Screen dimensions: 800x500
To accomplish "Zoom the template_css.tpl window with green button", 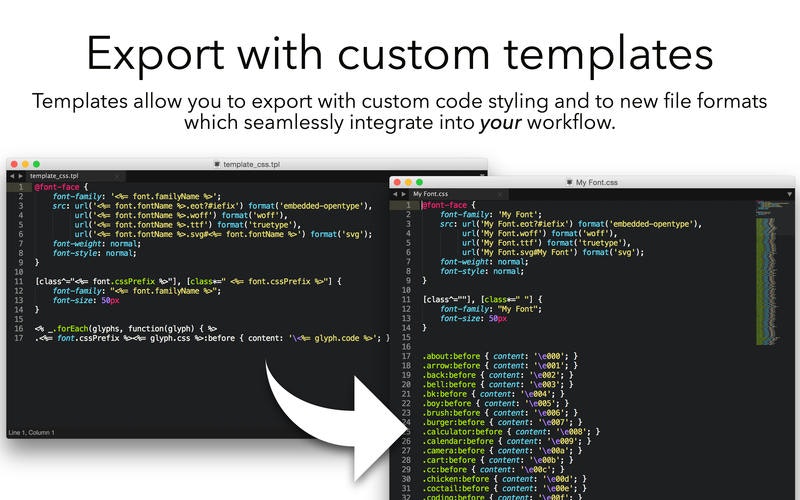I will pyautogui.click(x=36, y=164).
